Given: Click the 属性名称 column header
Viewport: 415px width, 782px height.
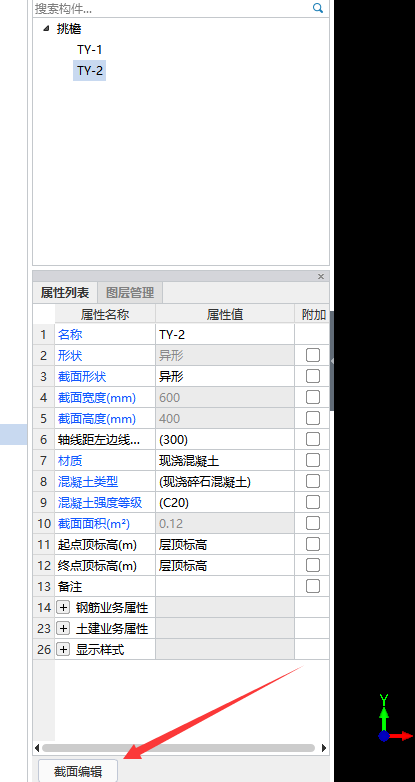Looking at the screenshot, I should [105, 314].
